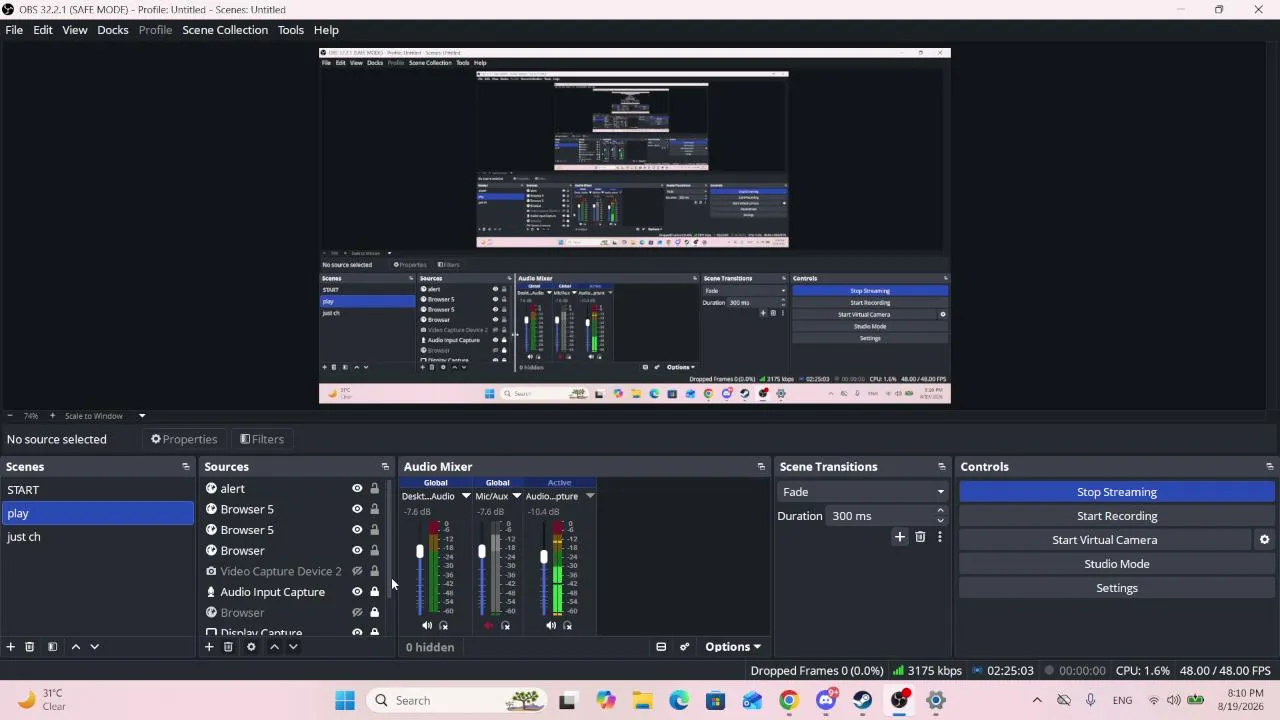
Task: Float the Audio Mixer dock panel
Action: pos(761,467)
